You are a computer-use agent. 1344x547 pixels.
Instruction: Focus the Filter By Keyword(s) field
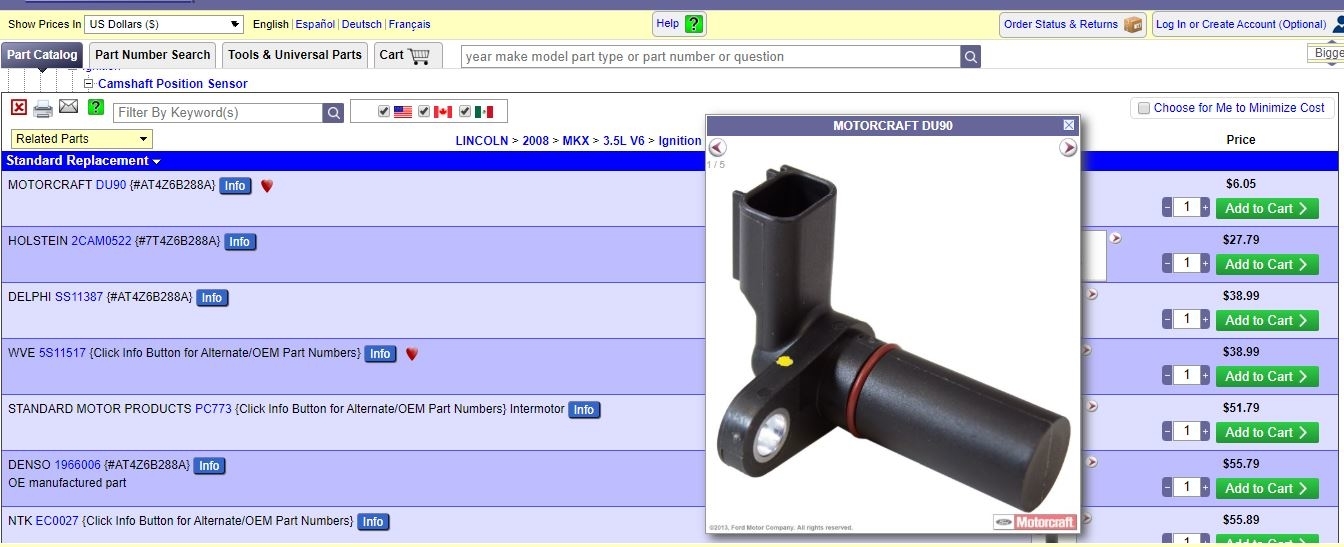click(x=218, y=113)
